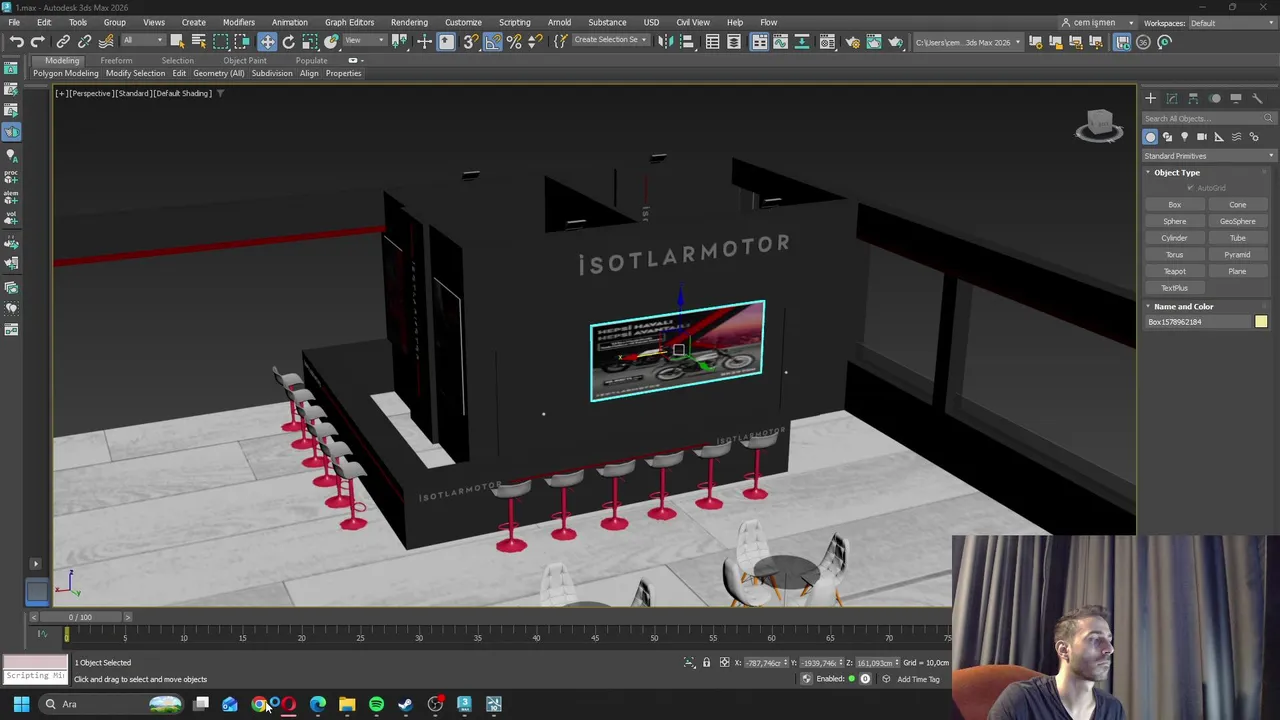Switch to the Motion panel icon
Viewport: 1280px width, 720px height.
[x=1215, y=98]
